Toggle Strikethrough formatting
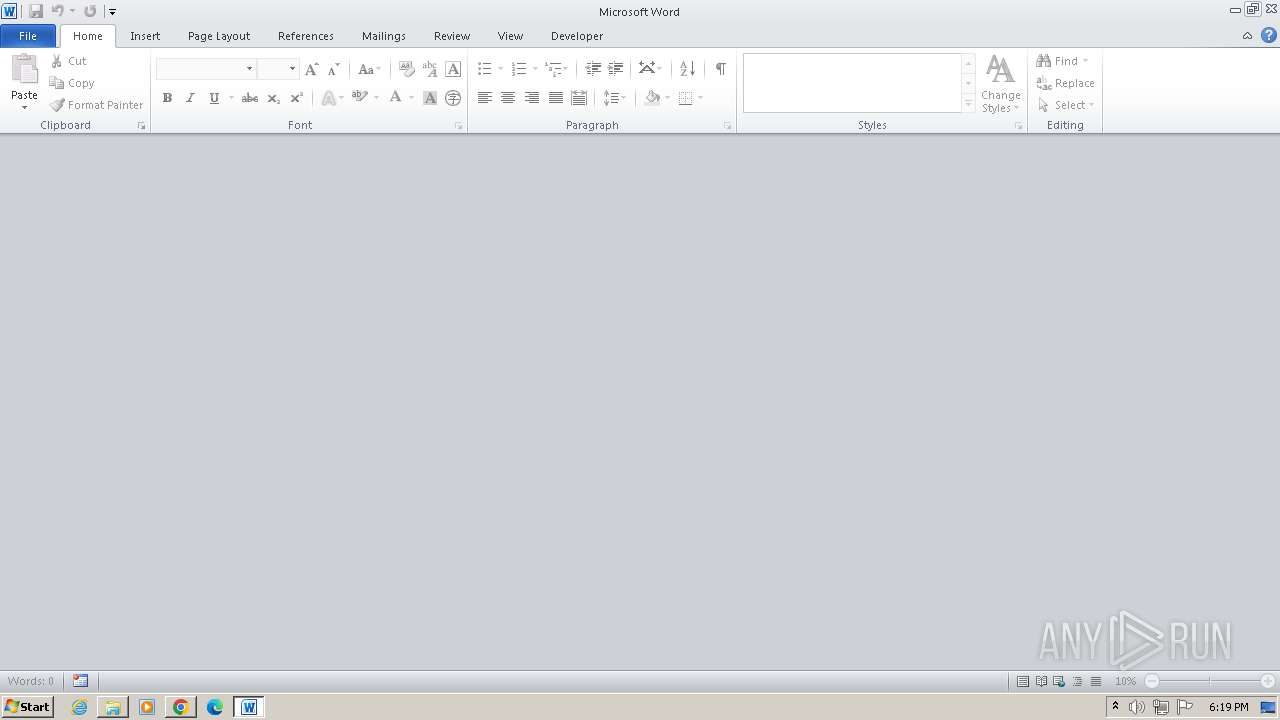The image size is (1280, 720). [x=250, y=98]
